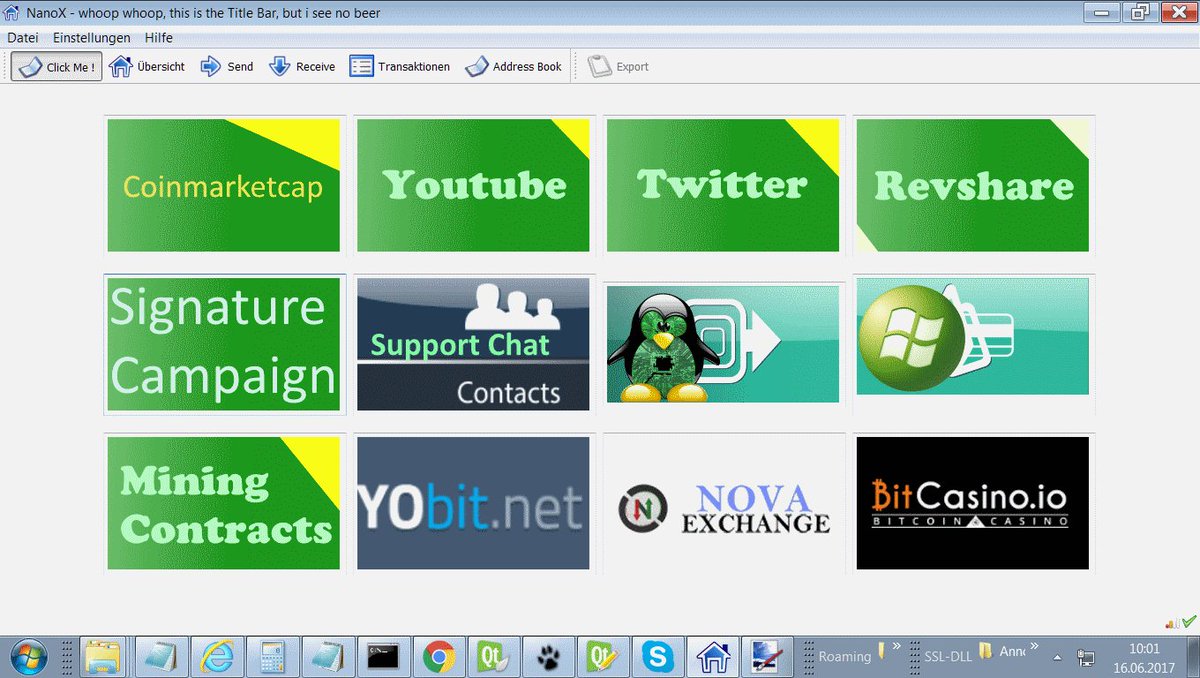Launch Google Chrome from the taskbar
1200x678 pixels.
[439, 657]
